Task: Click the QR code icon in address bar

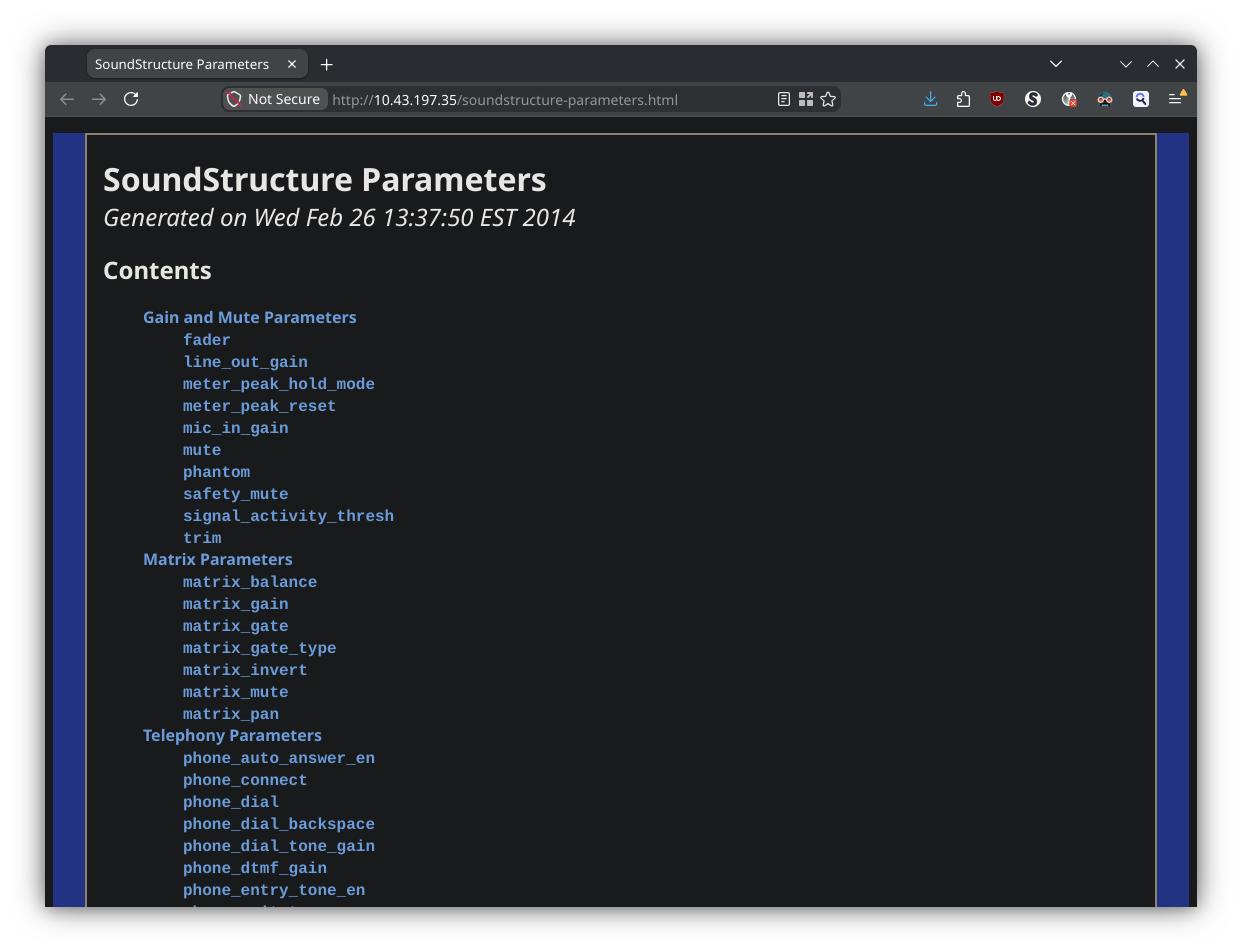Action: [806, 99]
